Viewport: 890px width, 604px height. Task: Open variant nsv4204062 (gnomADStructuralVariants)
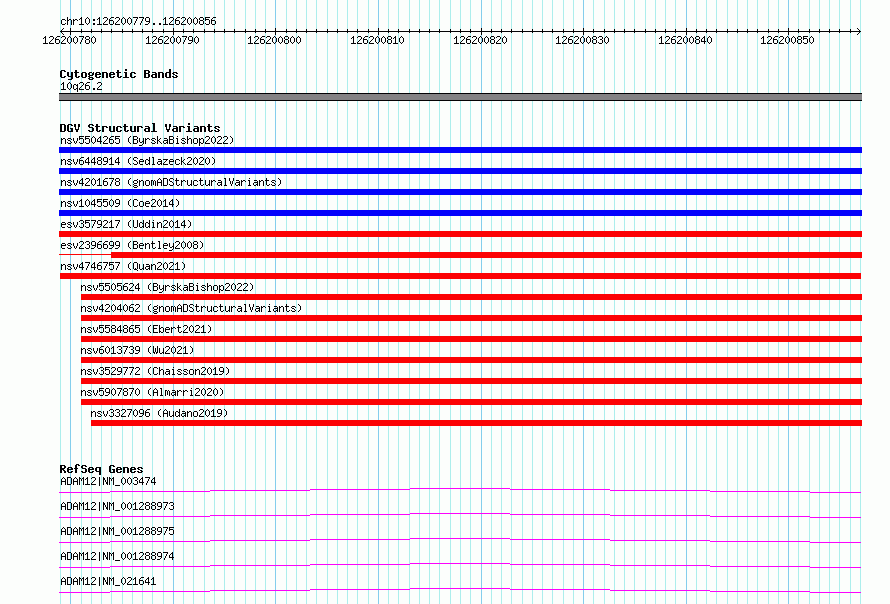point(191,308)
